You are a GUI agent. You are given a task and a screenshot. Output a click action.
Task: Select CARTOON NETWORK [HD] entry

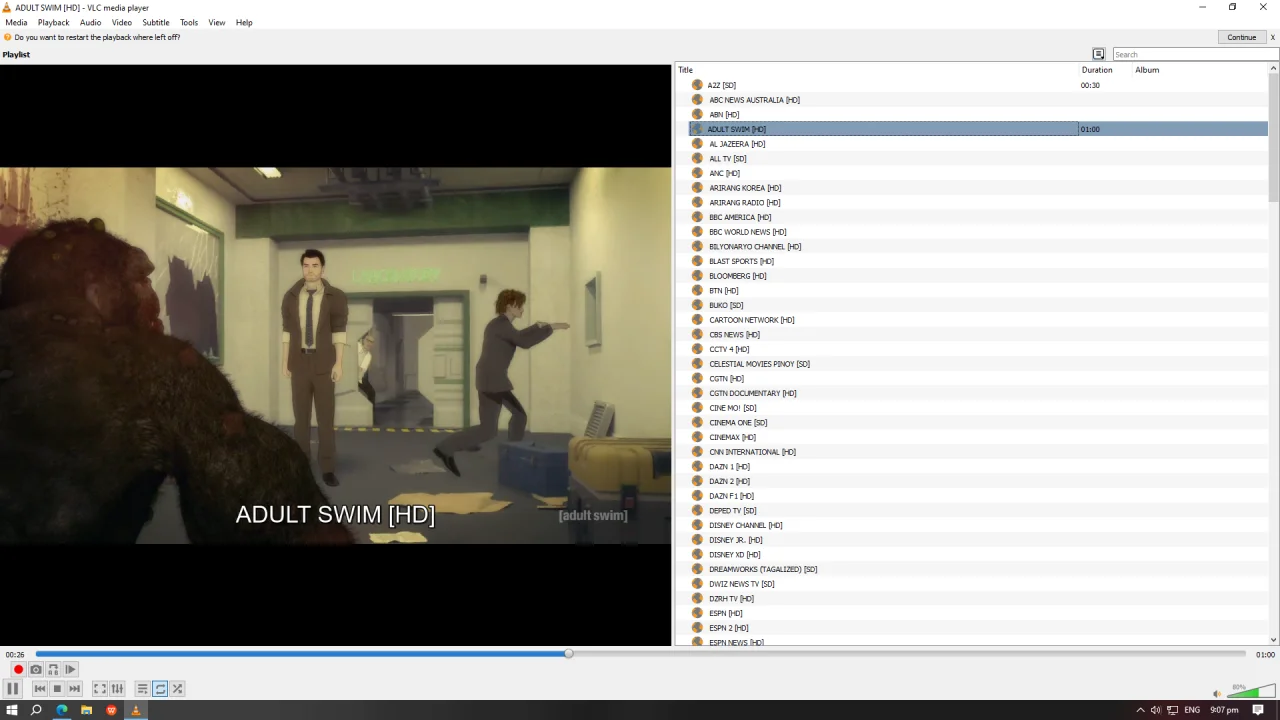tap(752, 320)
